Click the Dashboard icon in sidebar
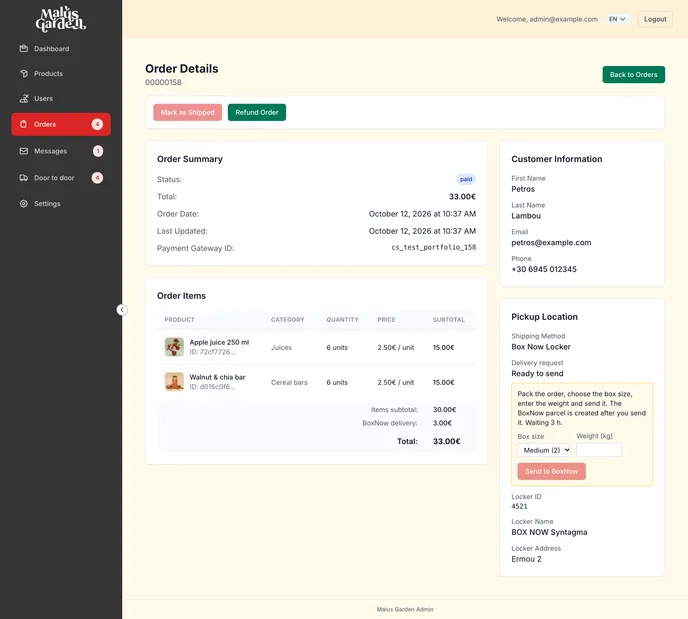This screenshot has width=688, height=619. (24, 48)
